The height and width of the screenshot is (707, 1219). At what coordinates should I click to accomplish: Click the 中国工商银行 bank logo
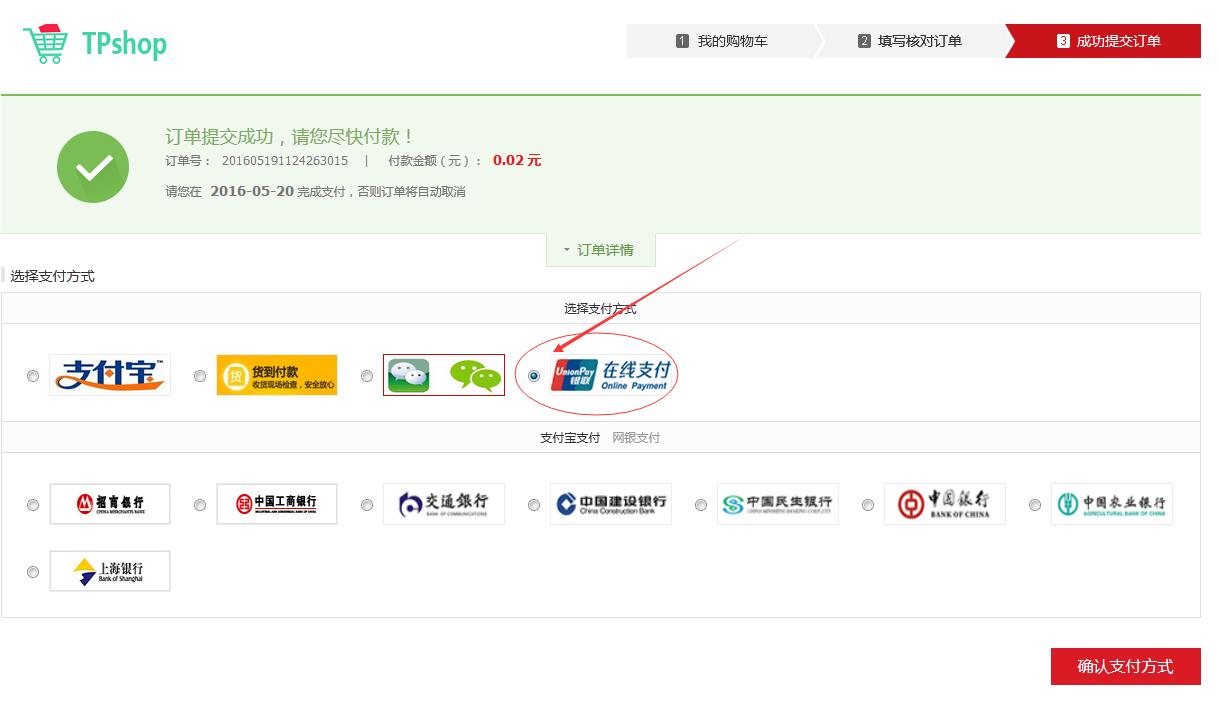point(277,503)
